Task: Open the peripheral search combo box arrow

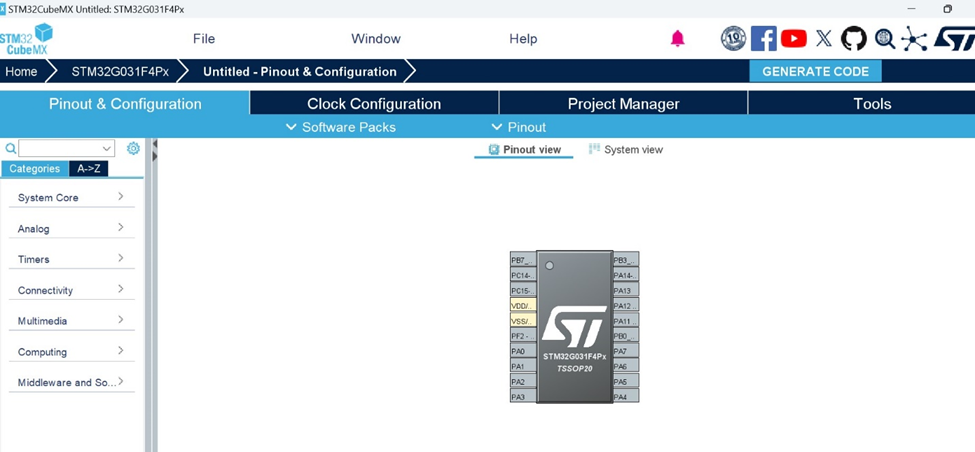Action: [x=107, y=149]
